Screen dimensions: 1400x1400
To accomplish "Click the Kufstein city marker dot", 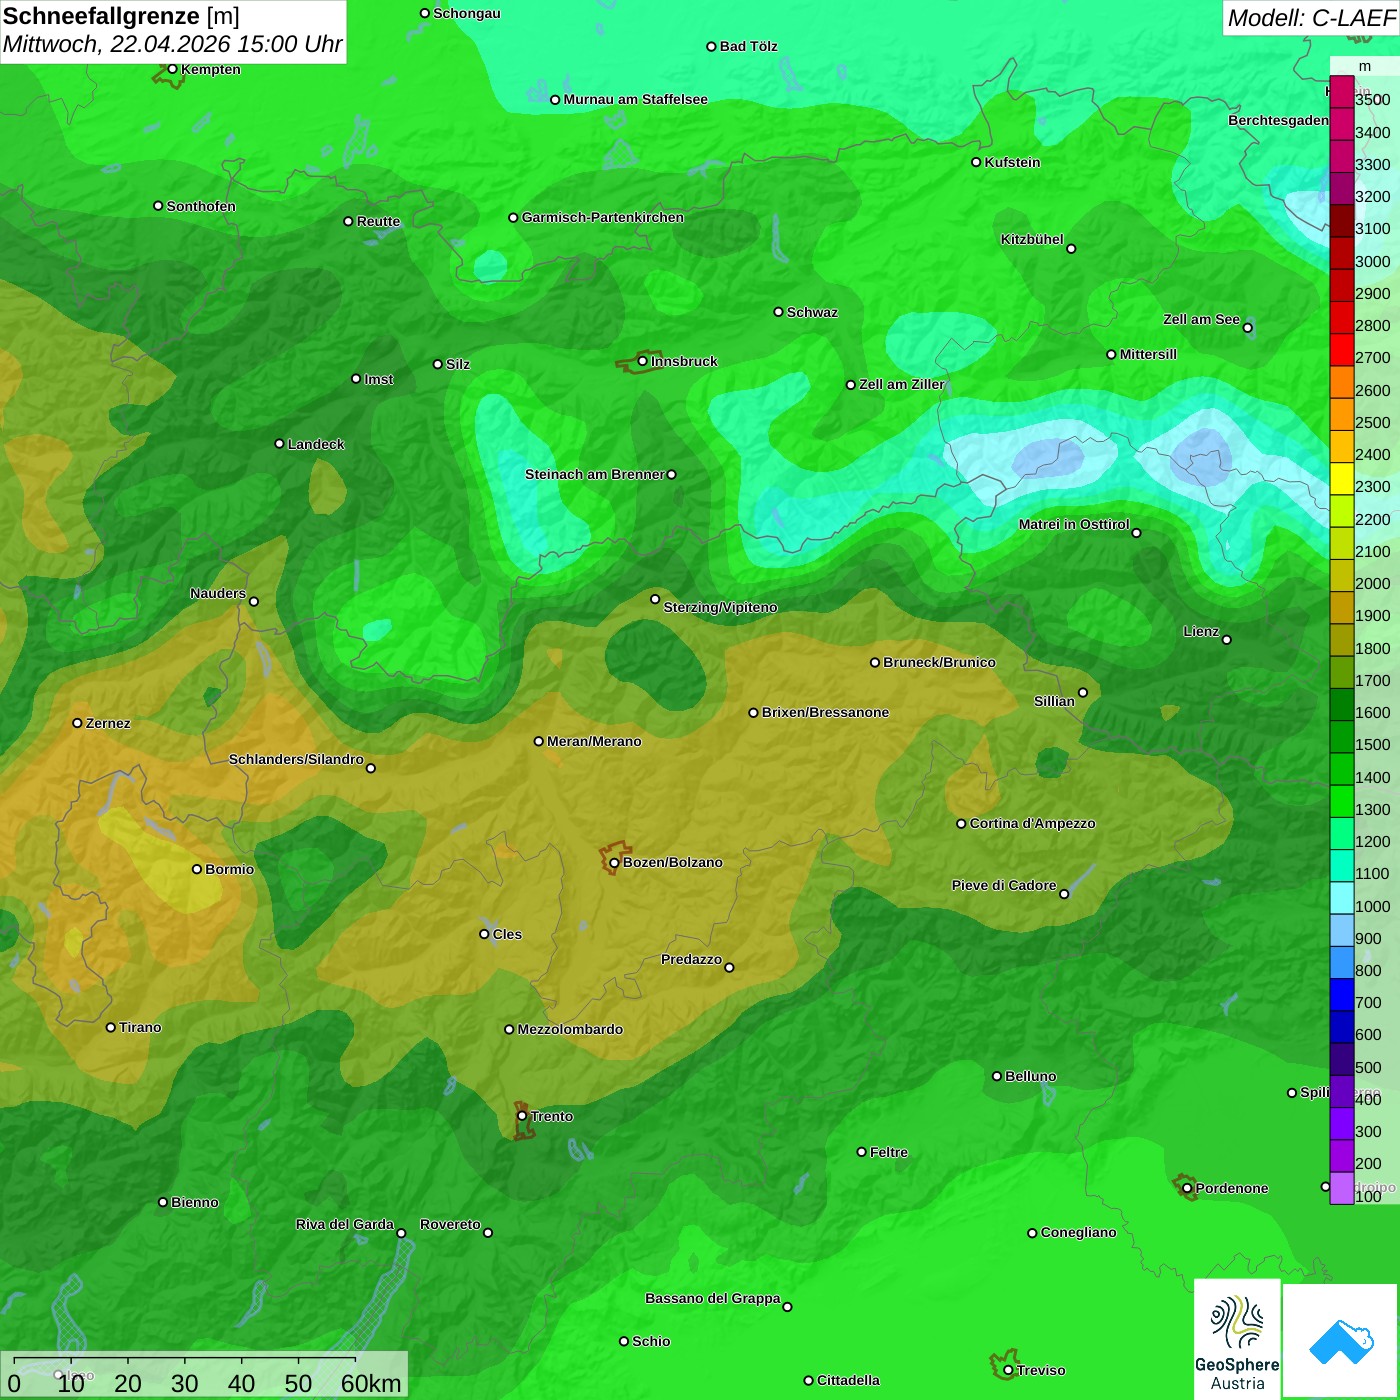I will [976, 162].
